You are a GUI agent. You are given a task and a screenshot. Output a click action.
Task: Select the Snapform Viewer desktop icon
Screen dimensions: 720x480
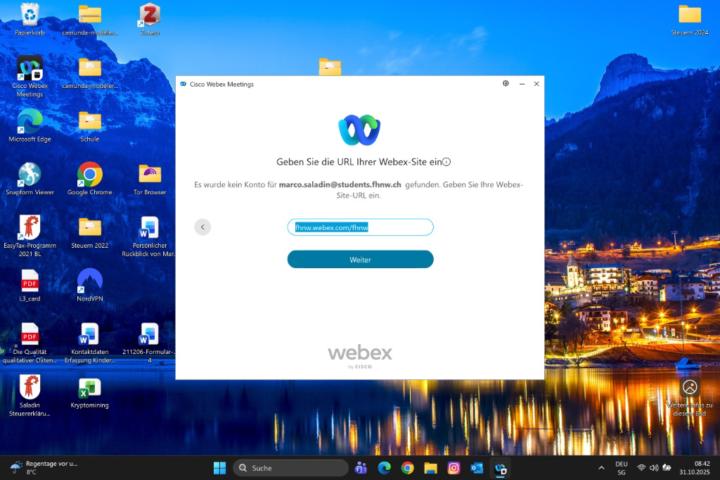[x=30, y=179]
